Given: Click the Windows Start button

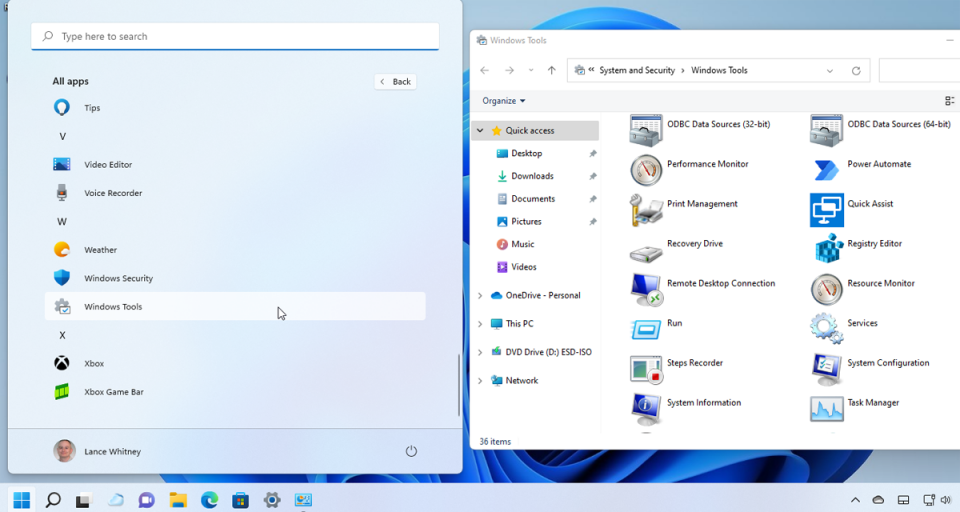Looking at the screenshot, I should tap(21, 500).
